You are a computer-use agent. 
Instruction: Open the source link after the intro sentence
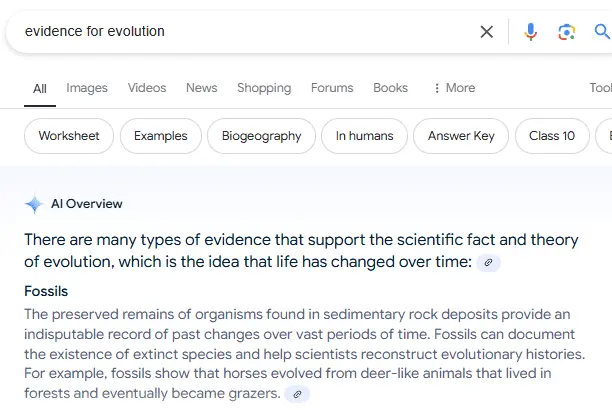488,263
